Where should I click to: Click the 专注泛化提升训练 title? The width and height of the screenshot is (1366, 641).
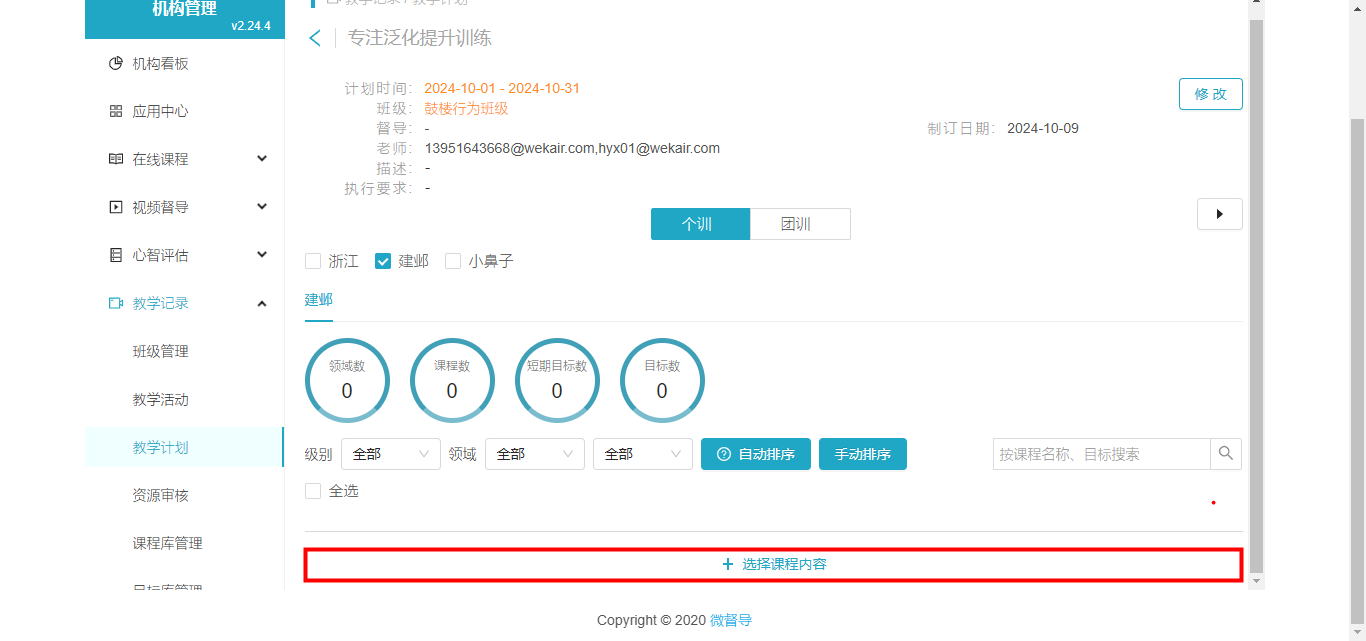(x=420, y=39)
